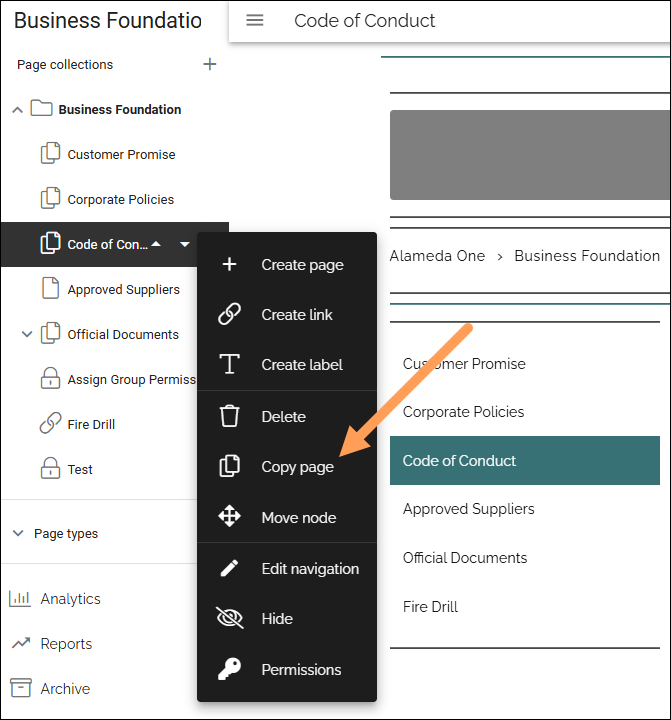Open Corporate Policies in page navigation
Image resolution: width=671 pixels, height=720 pixels.
tap(463, 411)
